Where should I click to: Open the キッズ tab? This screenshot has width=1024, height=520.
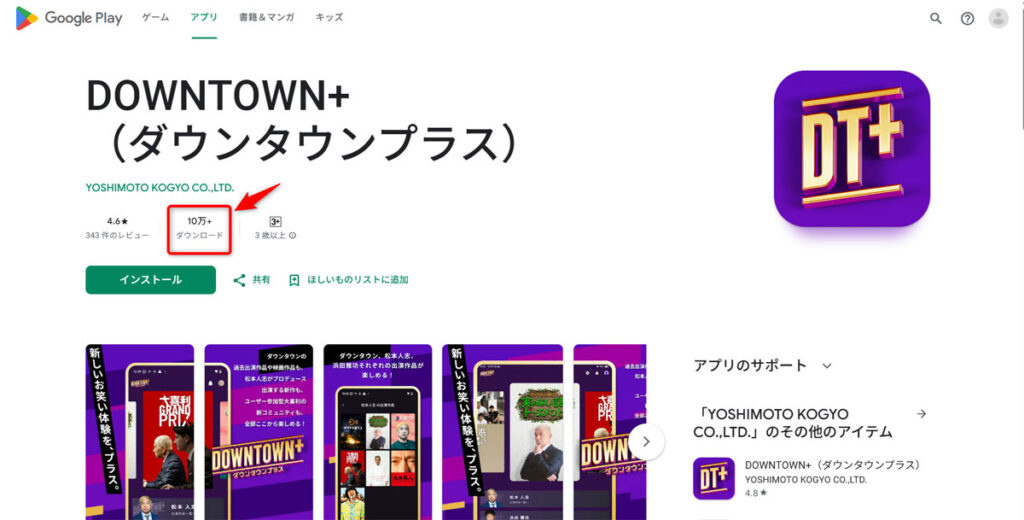pos(329,18)
